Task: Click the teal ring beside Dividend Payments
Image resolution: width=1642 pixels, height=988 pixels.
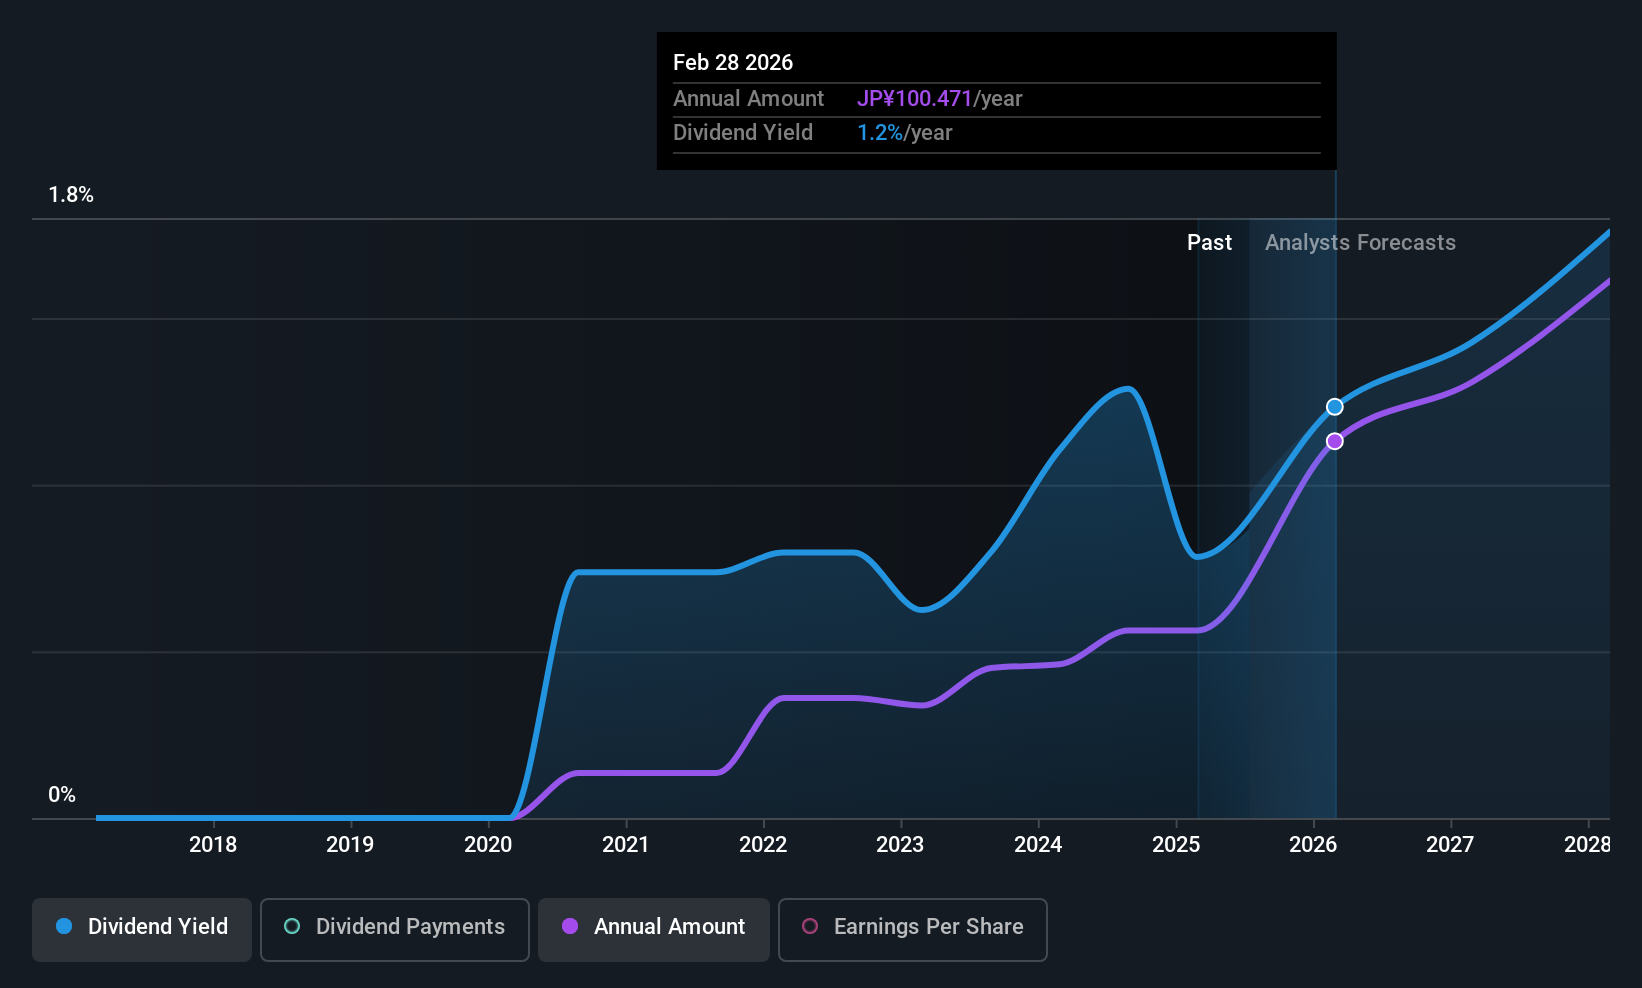Action: tap(292, 926)
